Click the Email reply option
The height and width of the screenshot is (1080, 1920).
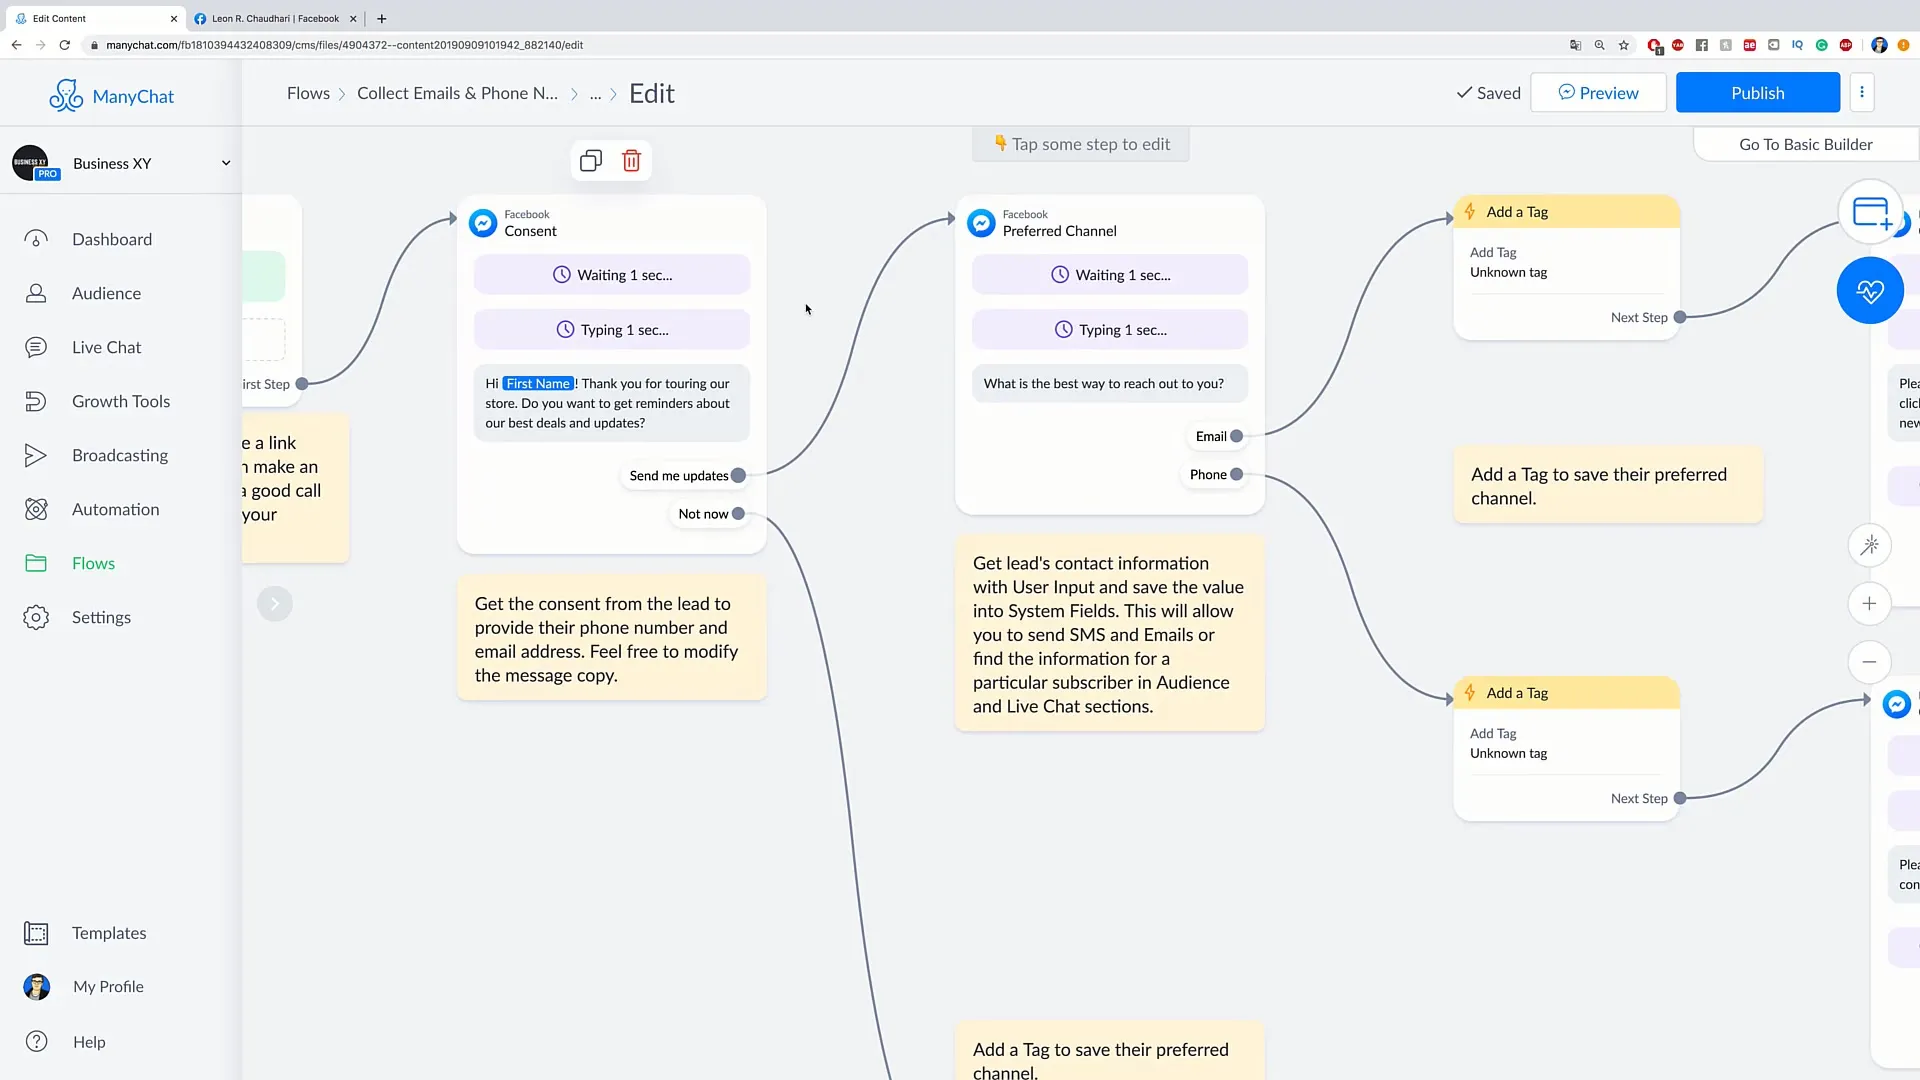point(1212,436)
